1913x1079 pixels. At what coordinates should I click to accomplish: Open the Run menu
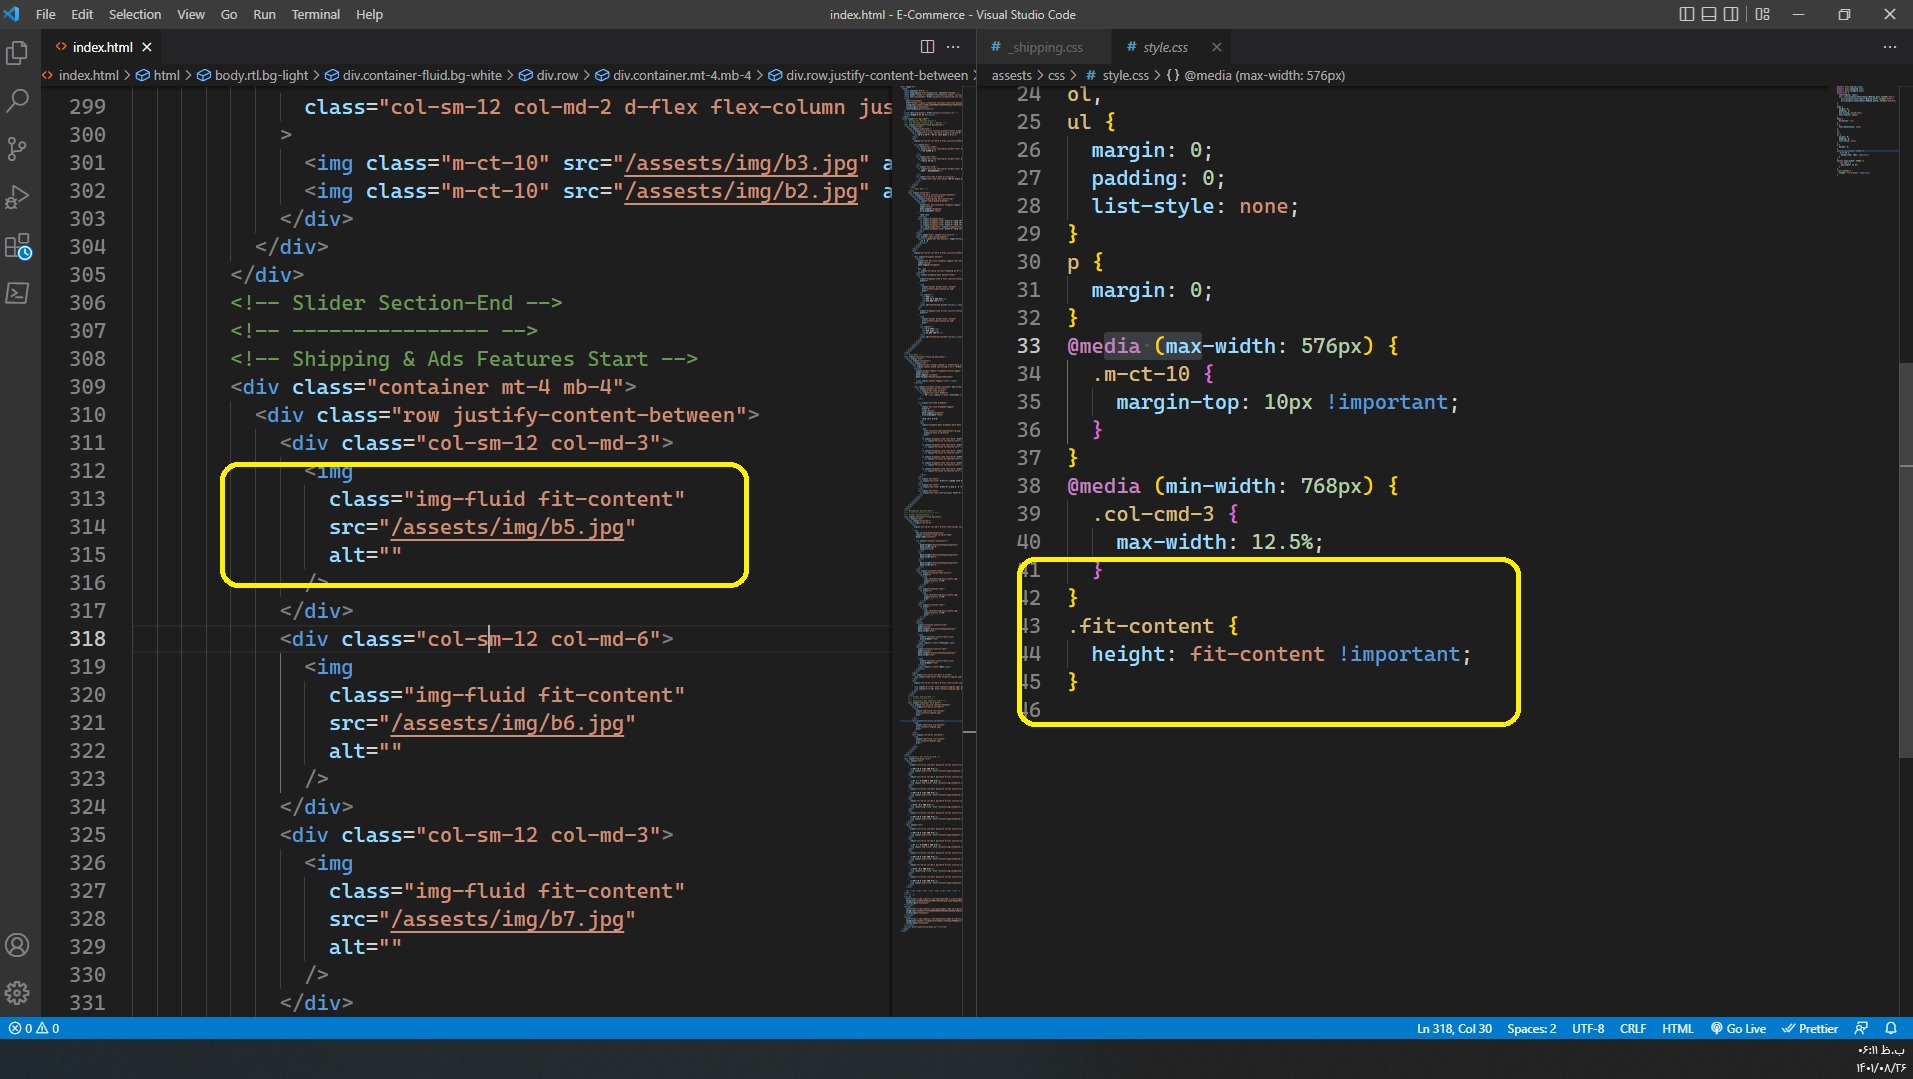[x=264, y=14]
